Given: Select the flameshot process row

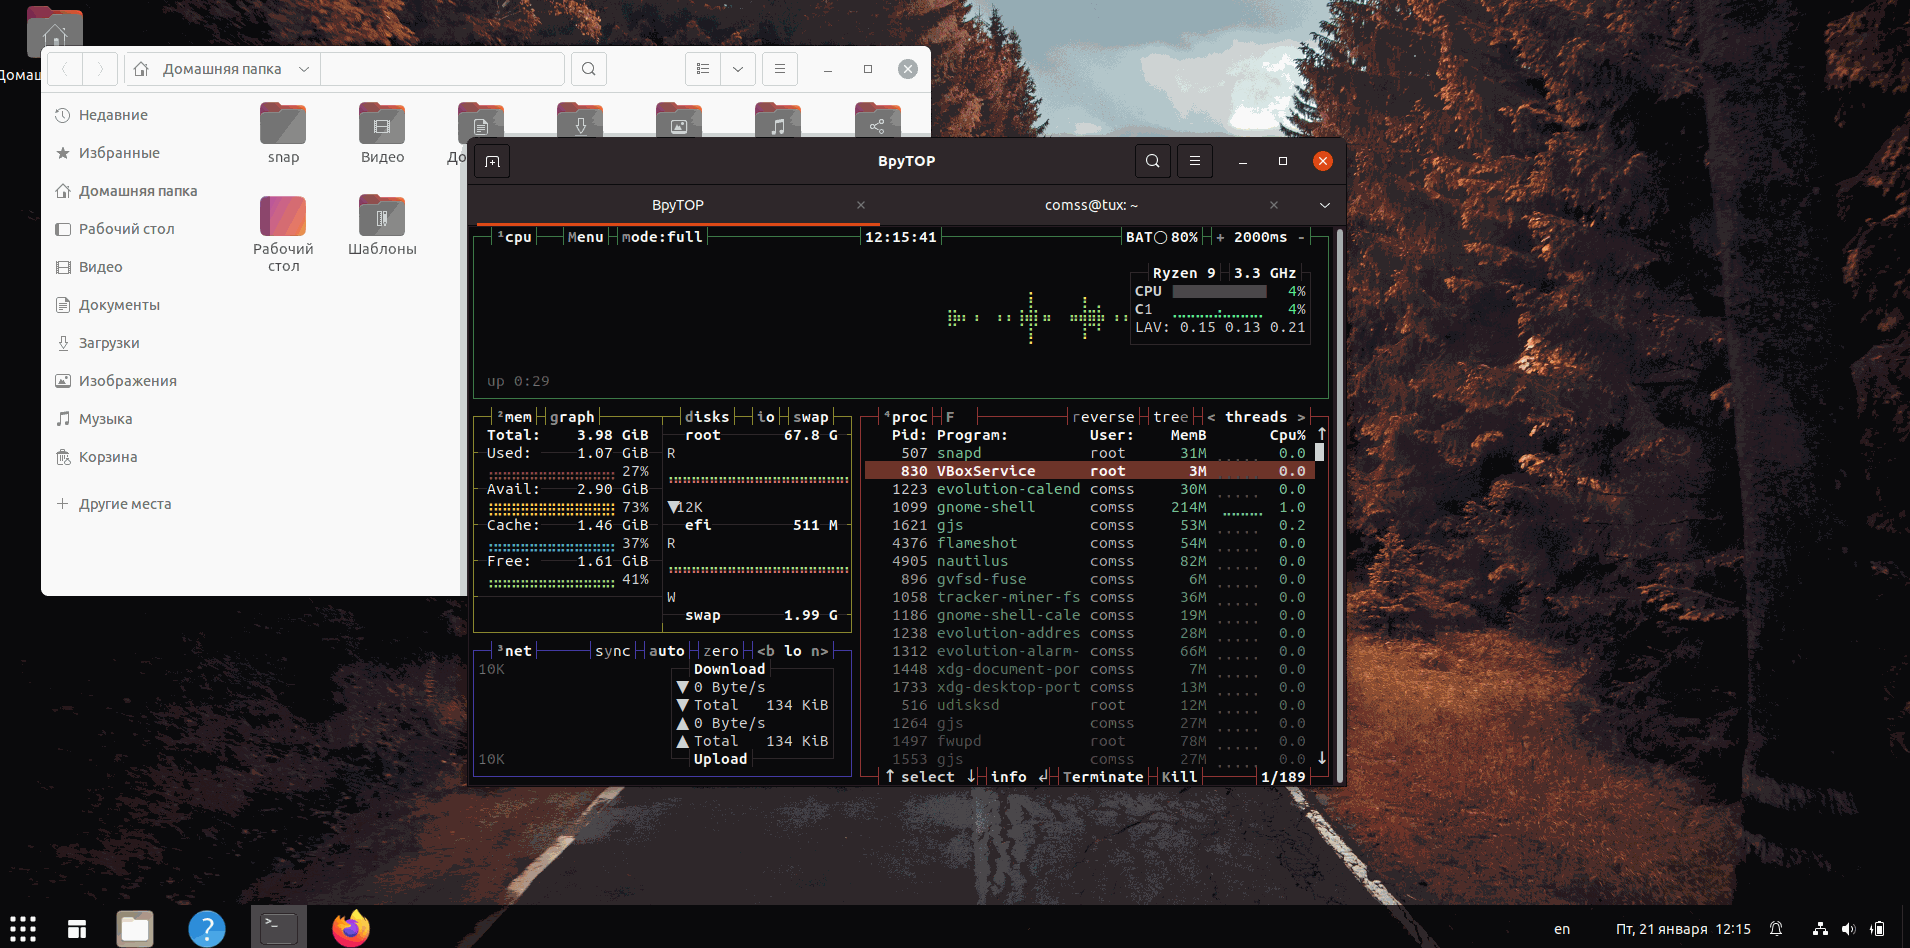Looking at the screenshot, I should (x=1089, y=543).
